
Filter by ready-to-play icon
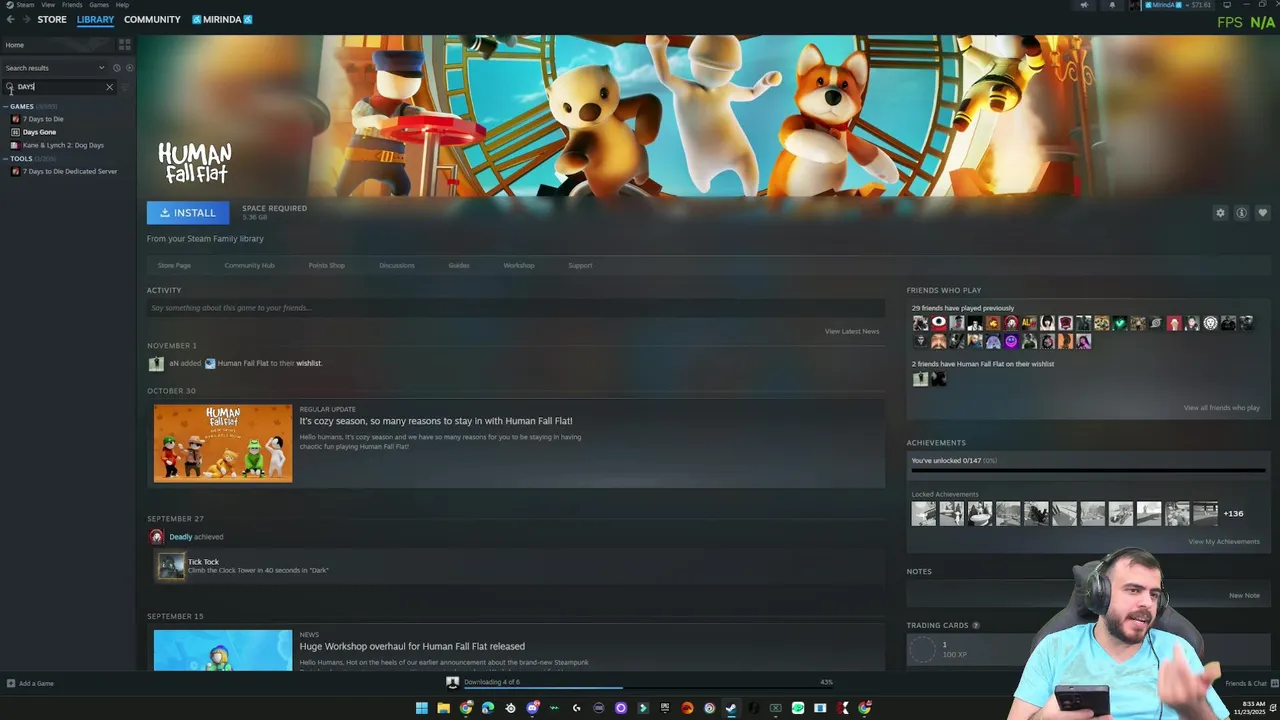pos(129,68)
